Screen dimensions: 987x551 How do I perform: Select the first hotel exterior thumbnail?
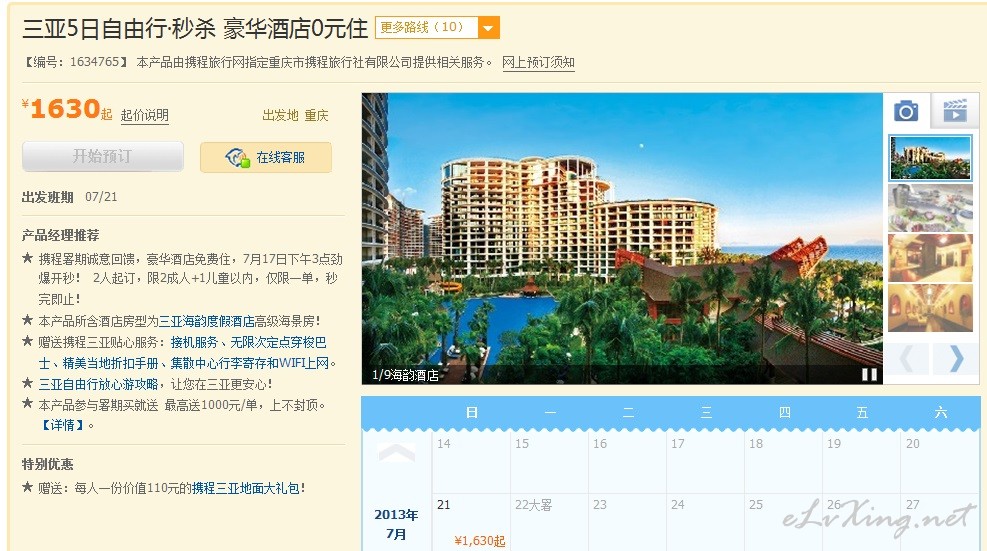930,158
